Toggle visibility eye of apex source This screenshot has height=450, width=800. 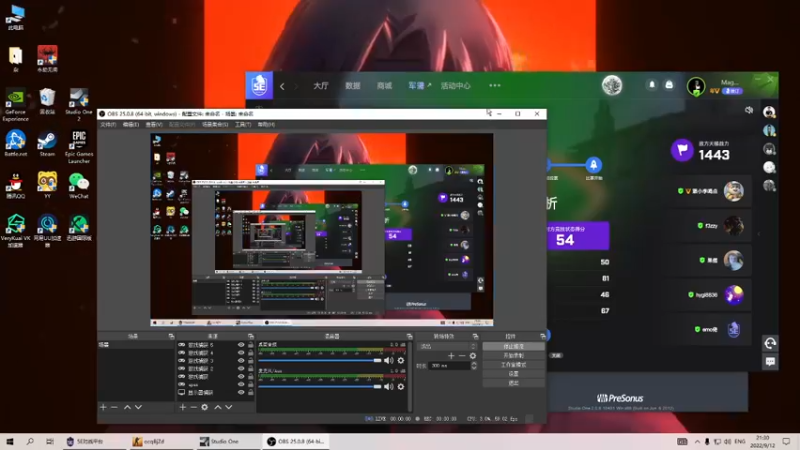point(241,384)
